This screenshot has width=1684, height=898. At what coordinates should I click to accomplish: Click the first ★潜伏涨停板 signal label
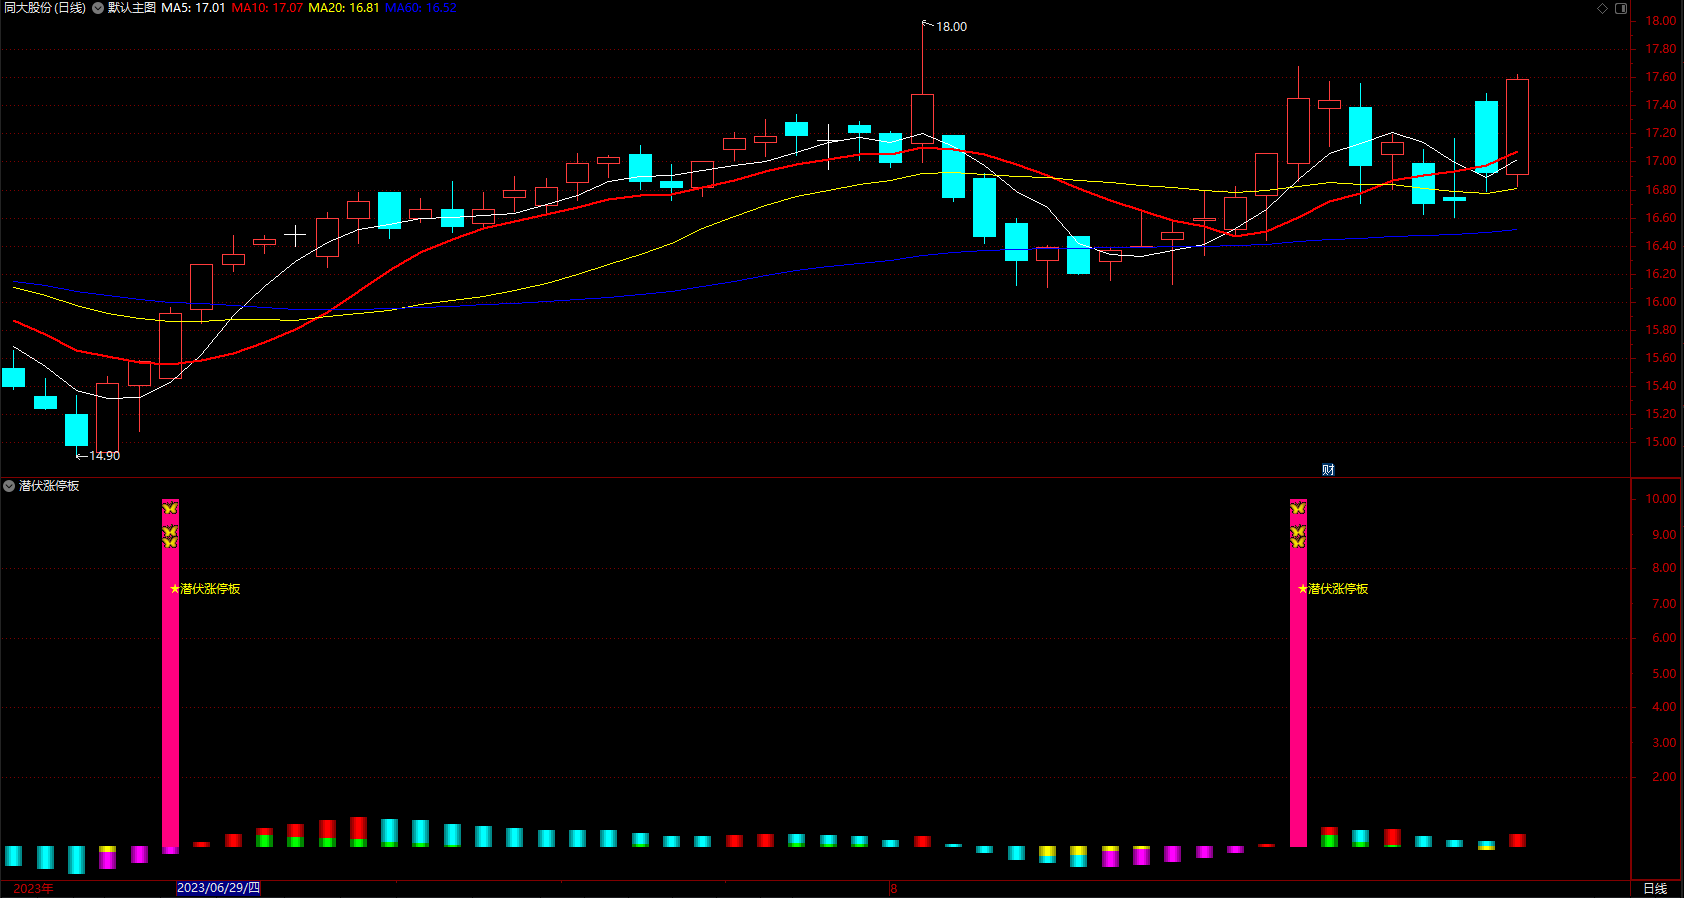(x=205, y=589)
